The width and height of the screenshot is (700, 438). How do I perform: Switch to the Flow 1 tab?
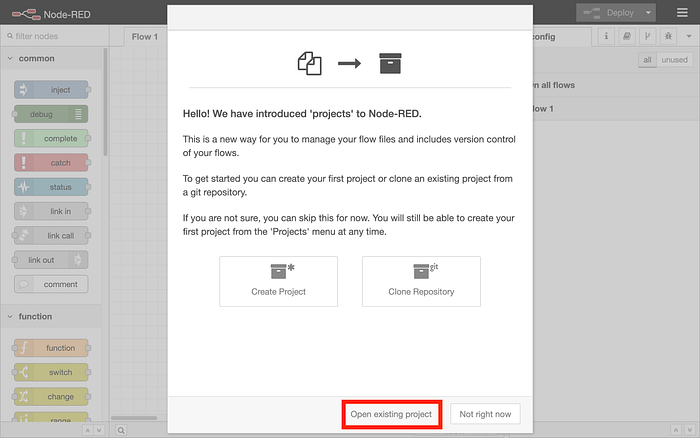coord(144,37)
